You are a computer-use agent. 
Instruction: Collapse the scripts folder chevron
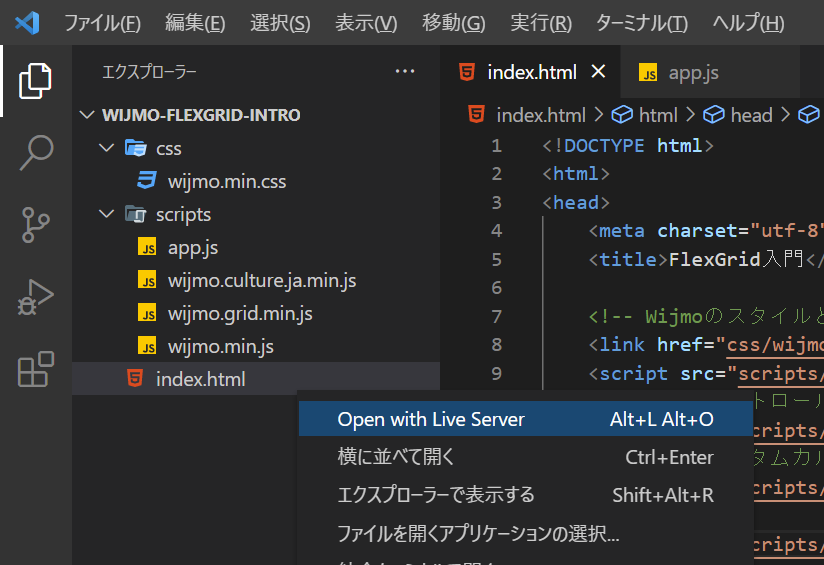point(107,213)
